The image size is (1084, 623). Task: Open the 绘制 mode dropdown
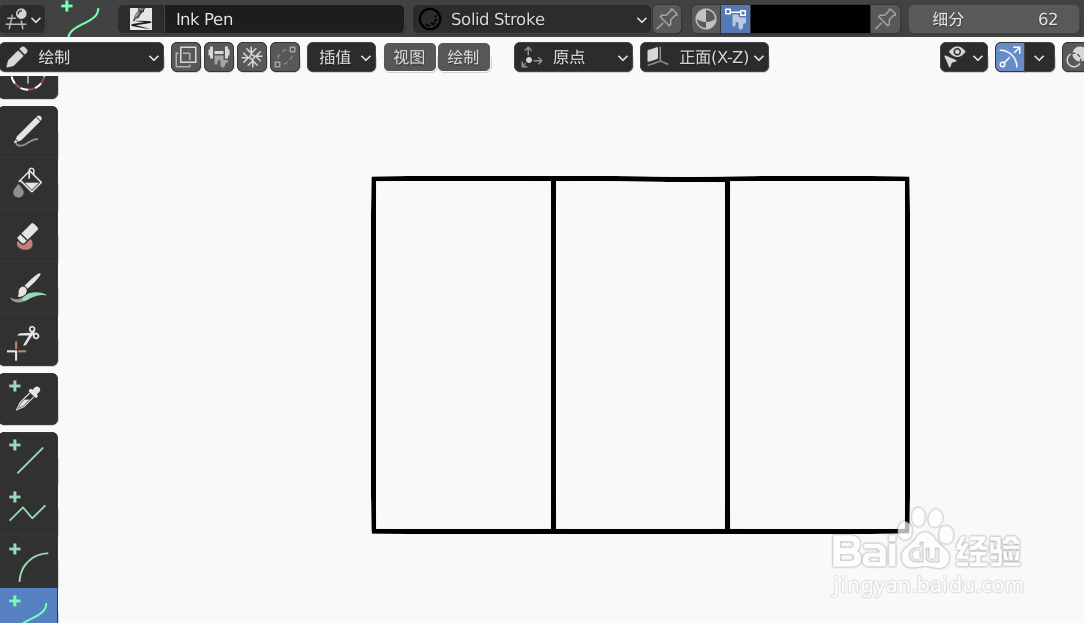click(x=82, y=57)
